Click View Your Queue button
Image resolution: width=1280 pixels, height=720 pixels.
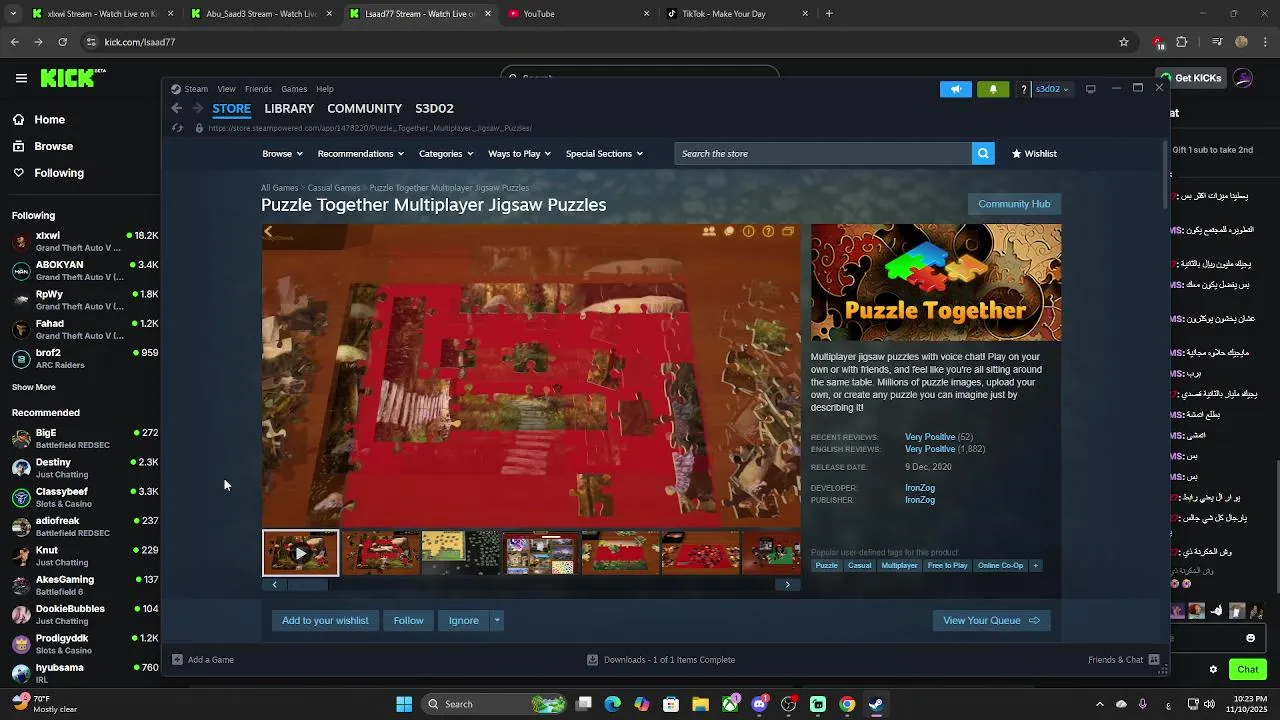(991, 620)
